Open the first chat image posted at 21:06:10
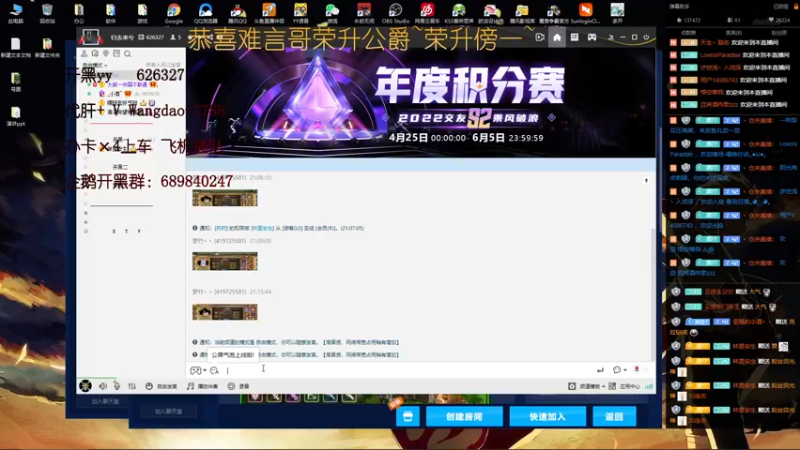 pyautogui.click(x=224, y=198)
